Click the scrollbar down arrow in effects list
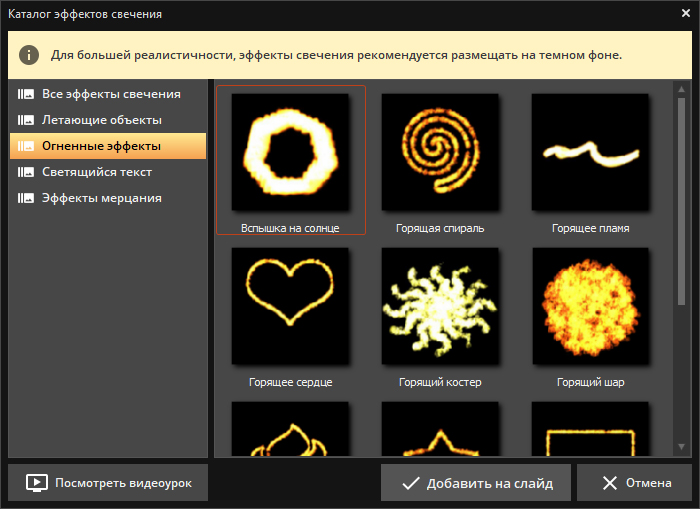 pyautogui.click(x=681, y=446)
